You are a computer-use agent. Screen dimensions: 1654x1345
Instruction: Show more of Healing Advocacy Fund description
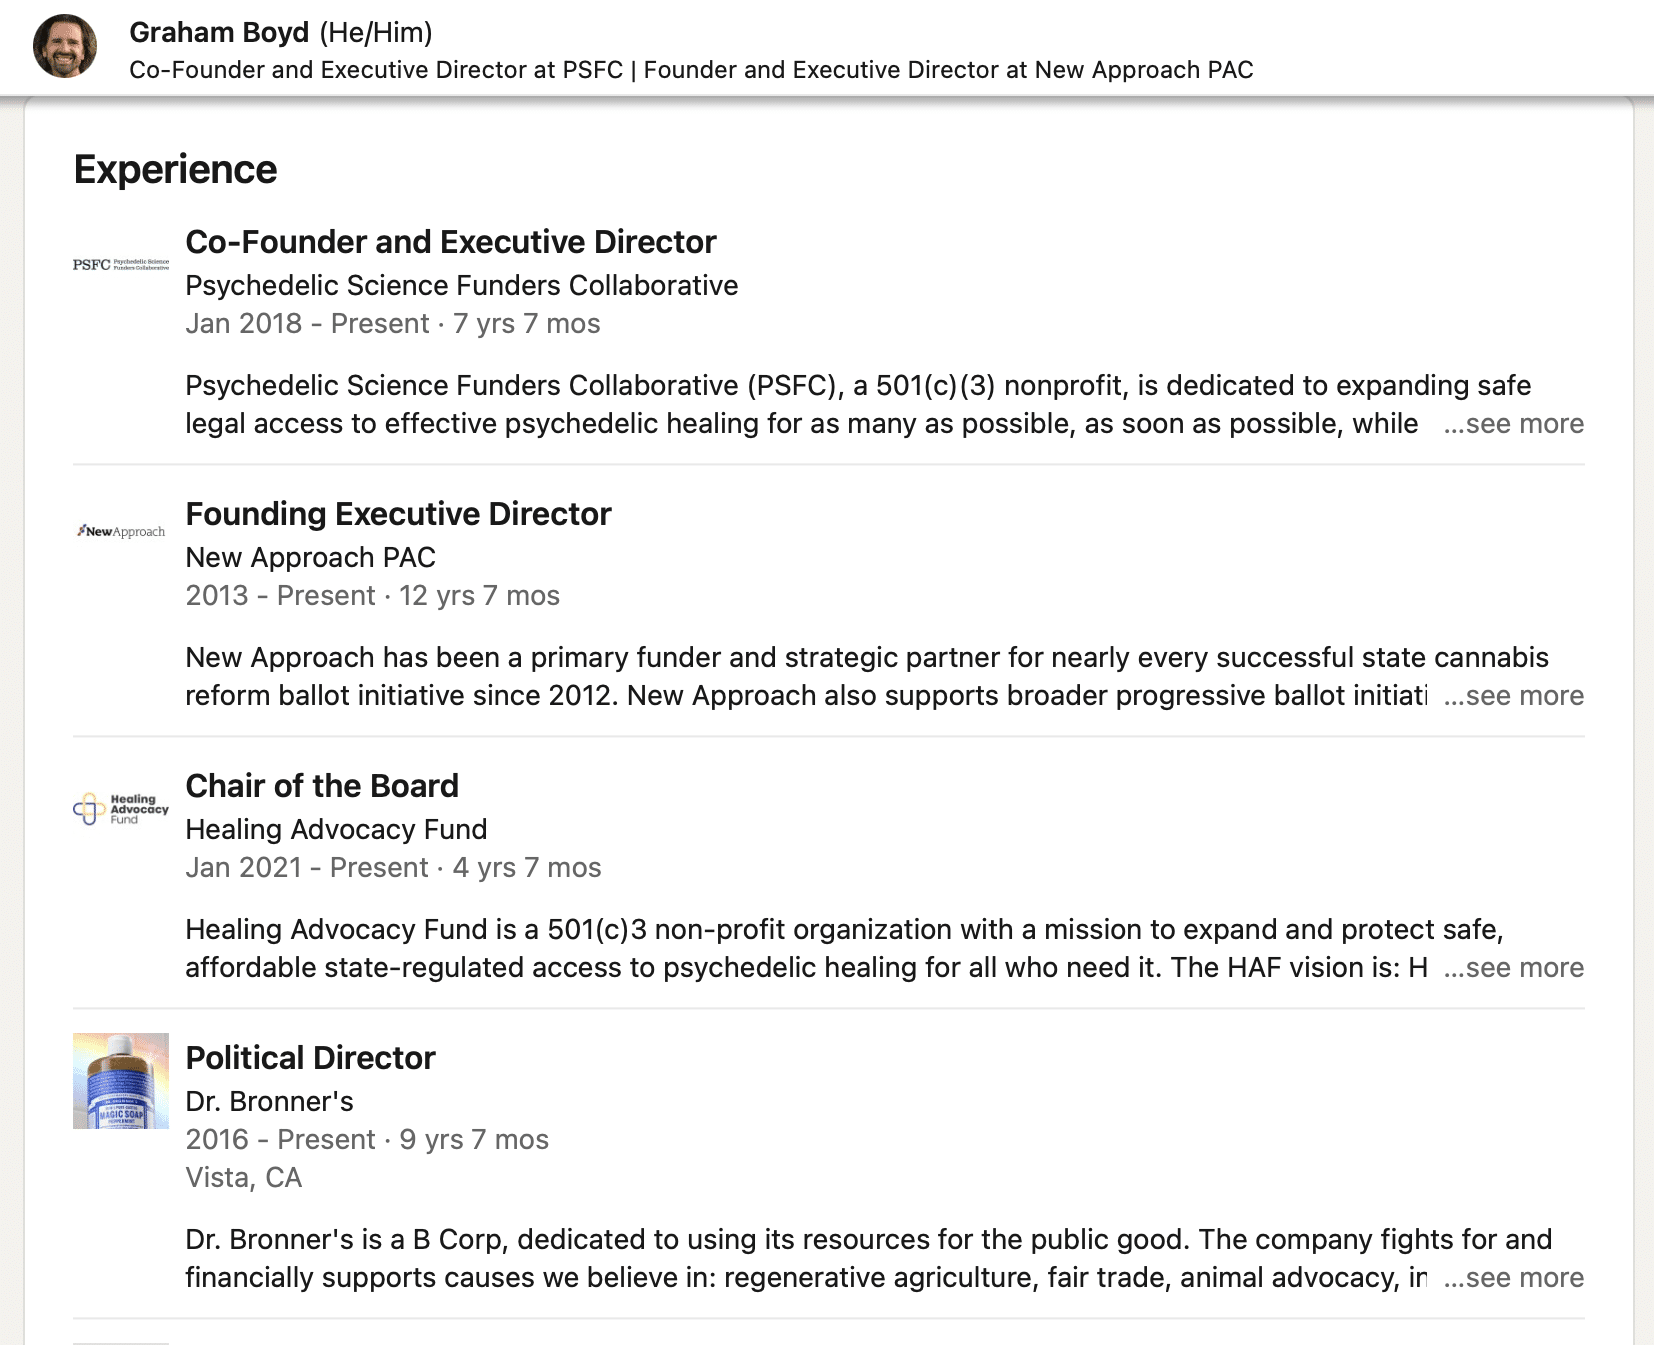pos(1513,968)
